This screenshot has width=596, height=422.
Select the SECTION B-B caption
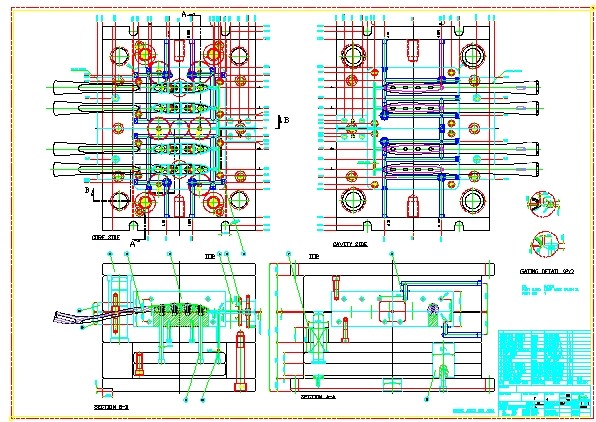(x=111, y=407)
